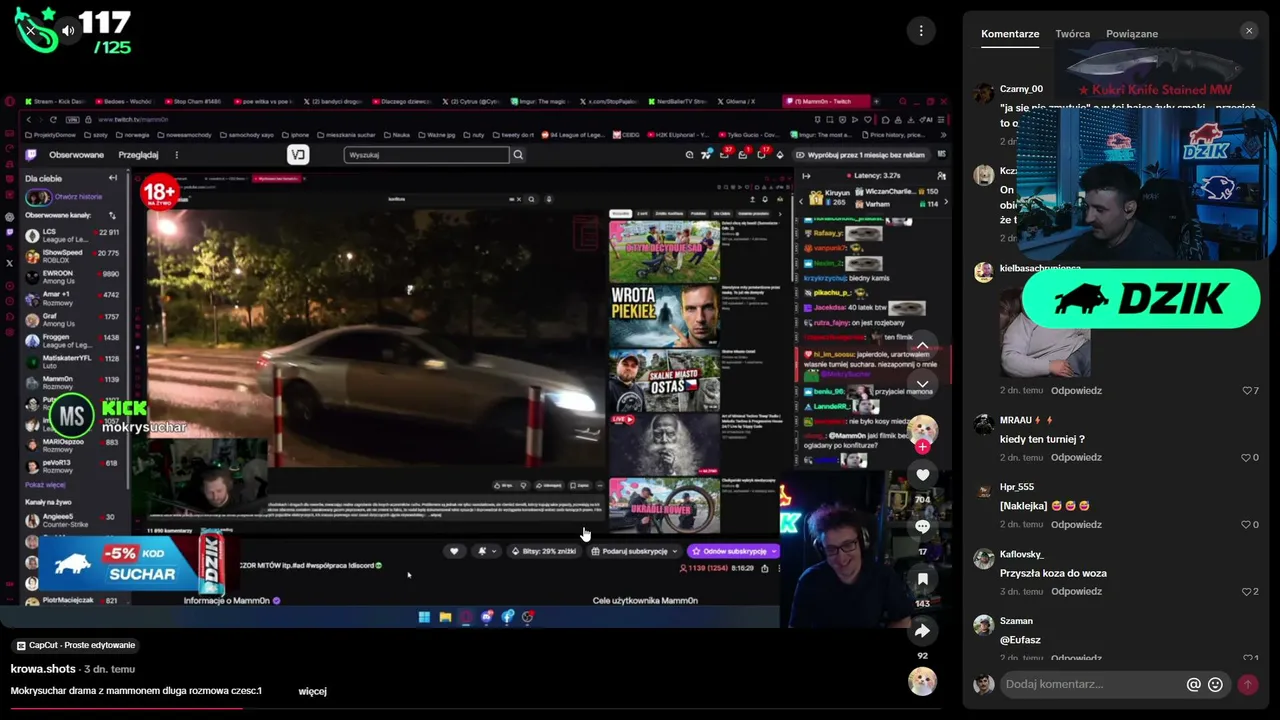
Task: Seek using the video progress bar
Action: click(475, 708)
